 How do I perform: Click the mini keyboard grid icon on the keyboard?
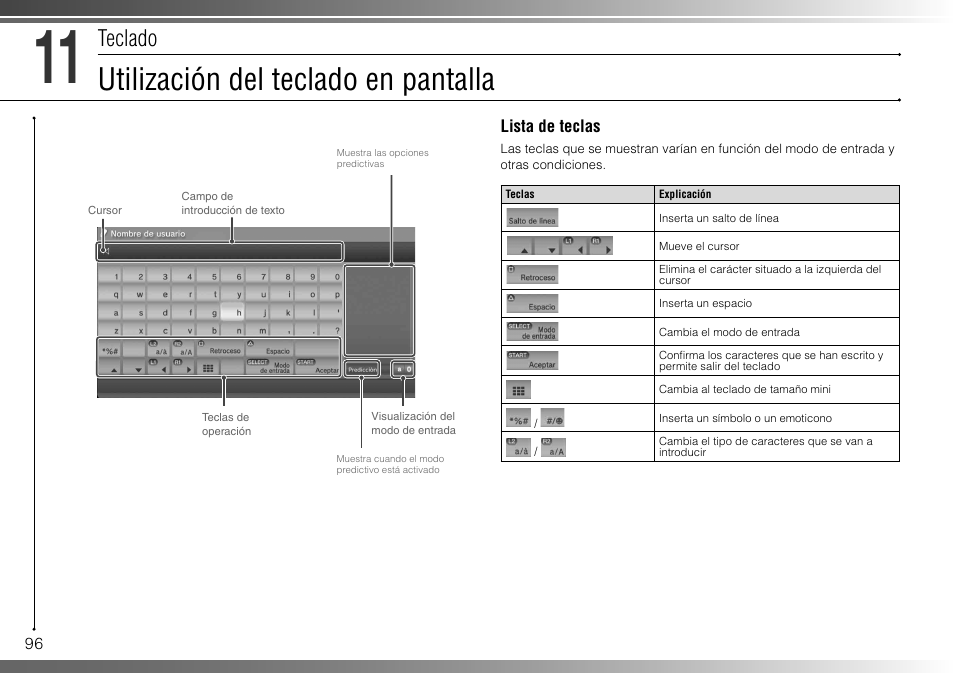[x=207, y=368]
